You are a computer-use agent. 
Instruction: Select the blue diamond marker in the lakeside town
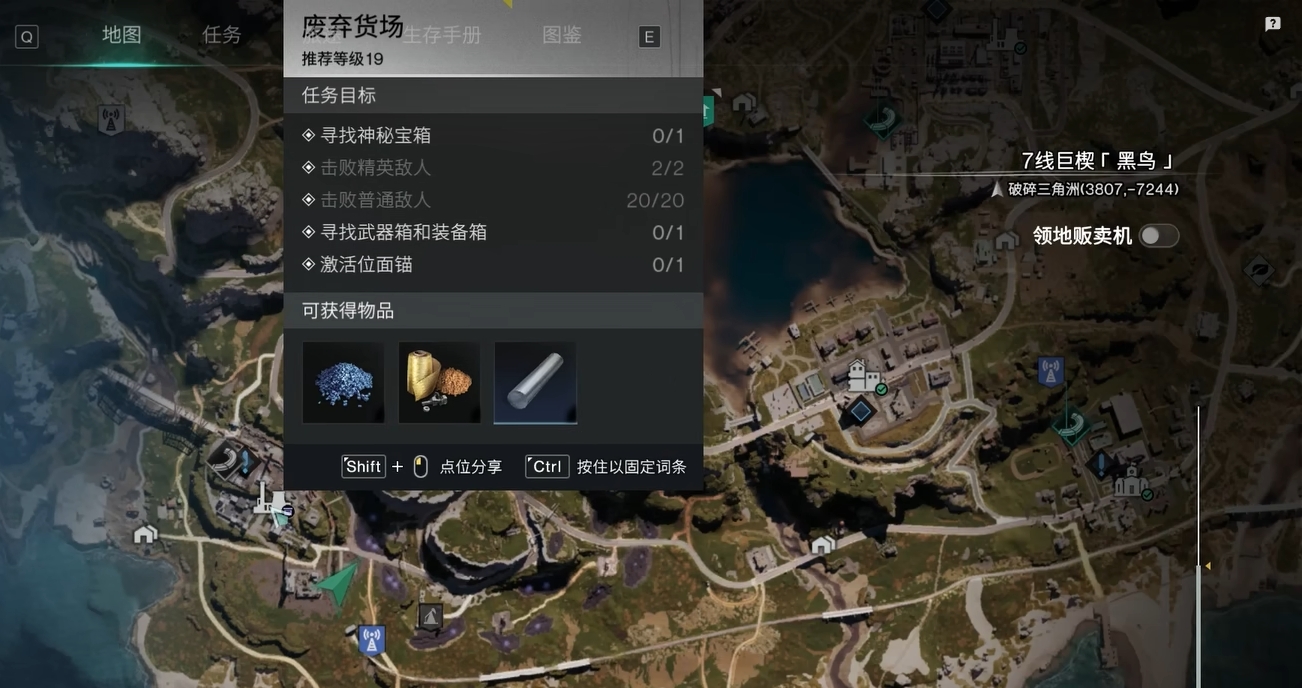pyautogui.click(x=859, y=410)
